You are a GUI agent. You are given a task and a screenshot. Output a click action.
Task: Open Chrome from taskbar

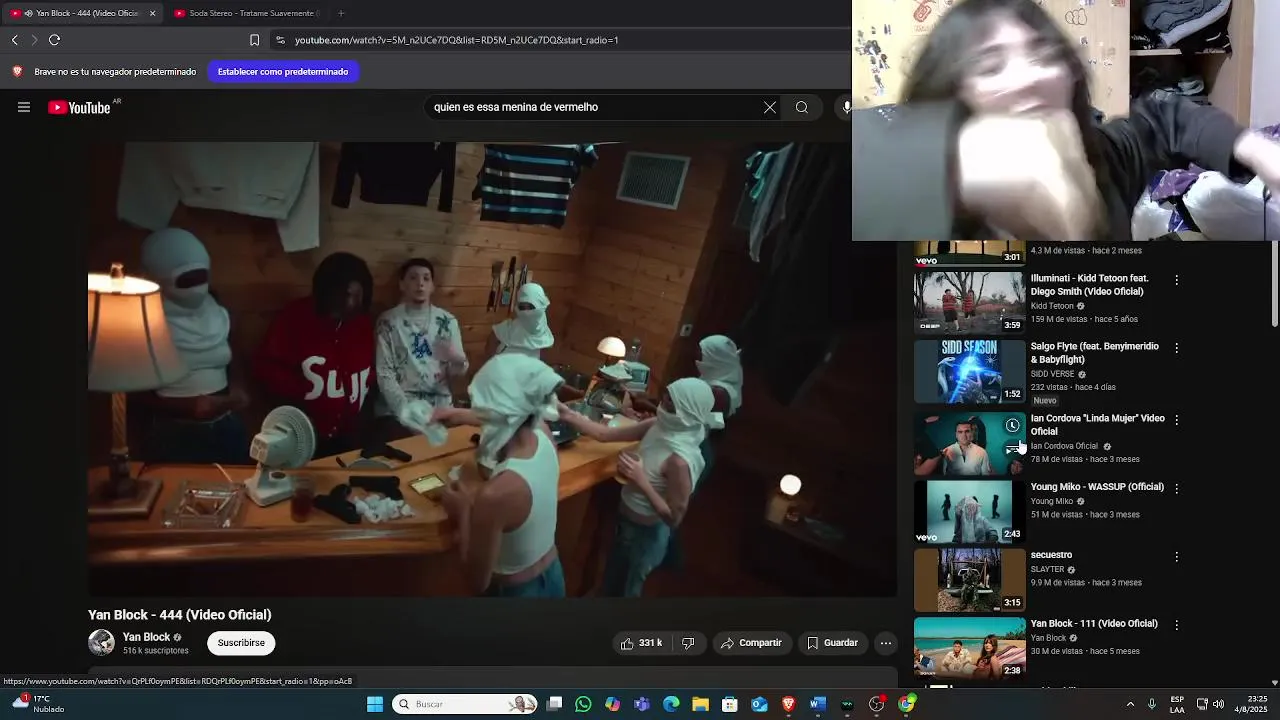(906, 704)
